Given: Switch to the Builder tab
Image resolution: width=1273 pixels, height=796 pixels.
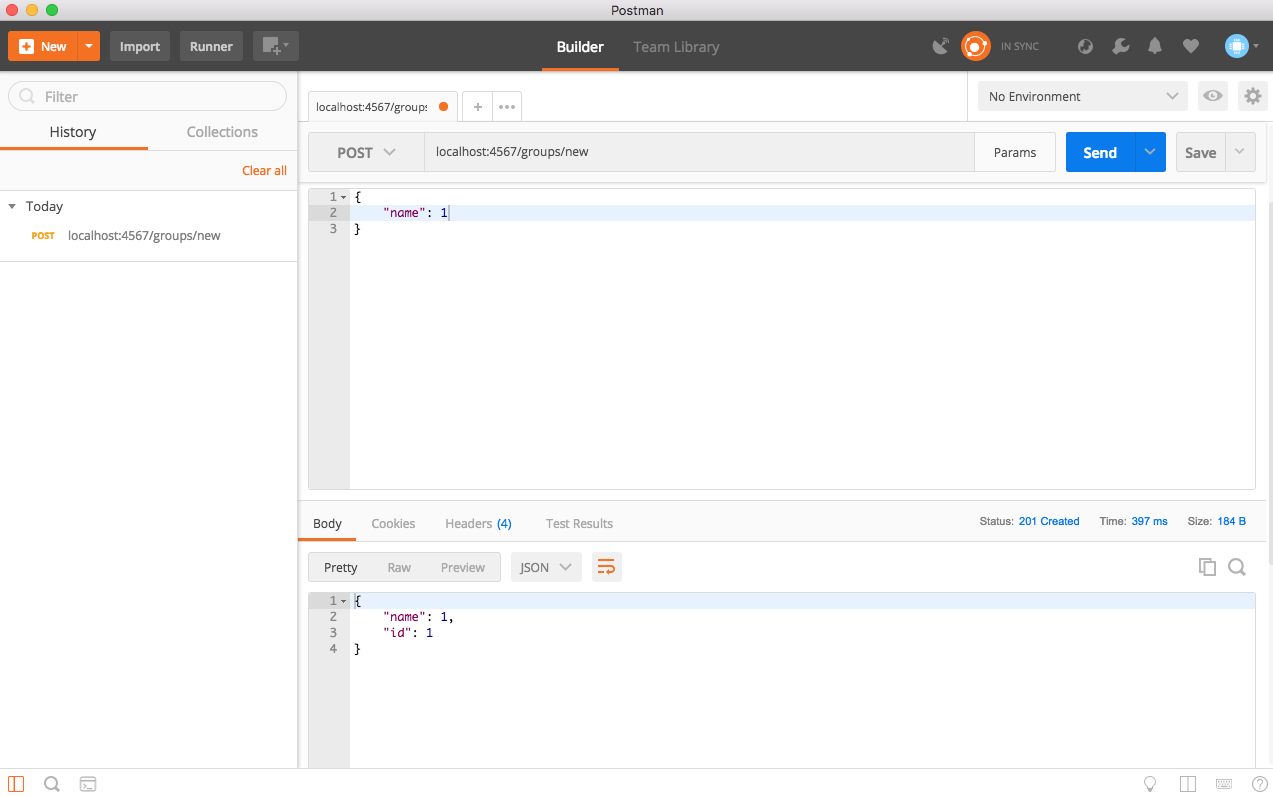Looking at the screenshot, I should point(580,47).
